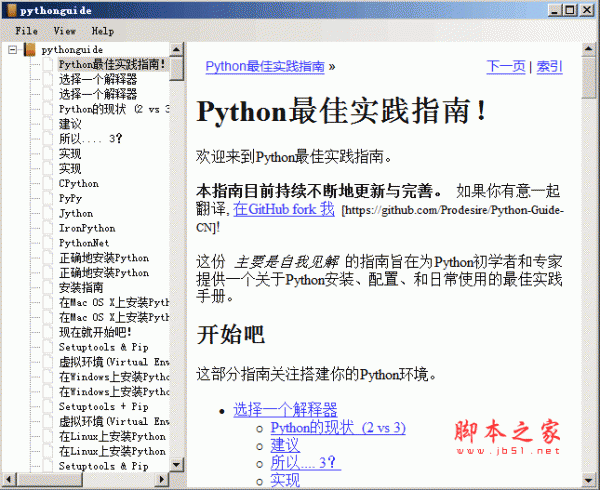Follow the 在GitHub fork 我 link
Screen dimensions: 600x490
coord(284,209)
